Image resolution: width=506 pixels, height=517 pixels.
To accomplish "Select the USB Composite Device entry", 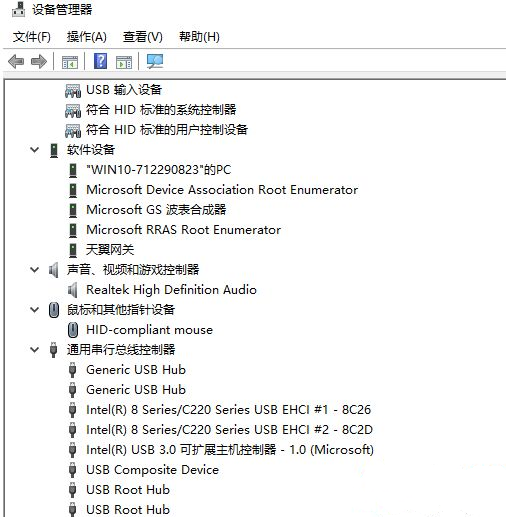I will click(152, 470).
